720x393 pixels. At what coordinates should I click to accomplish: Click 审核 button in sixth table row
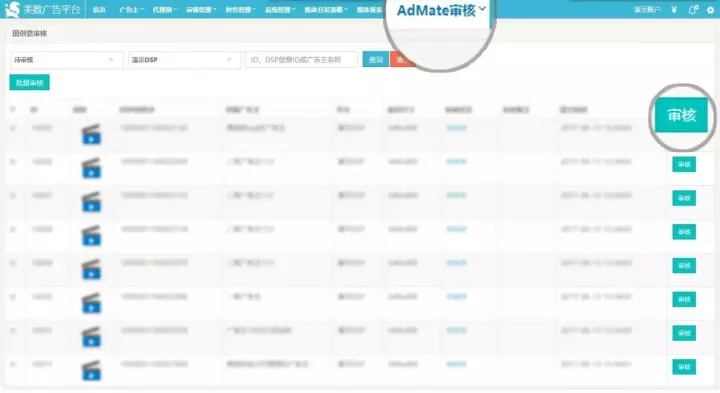[684, 299]
